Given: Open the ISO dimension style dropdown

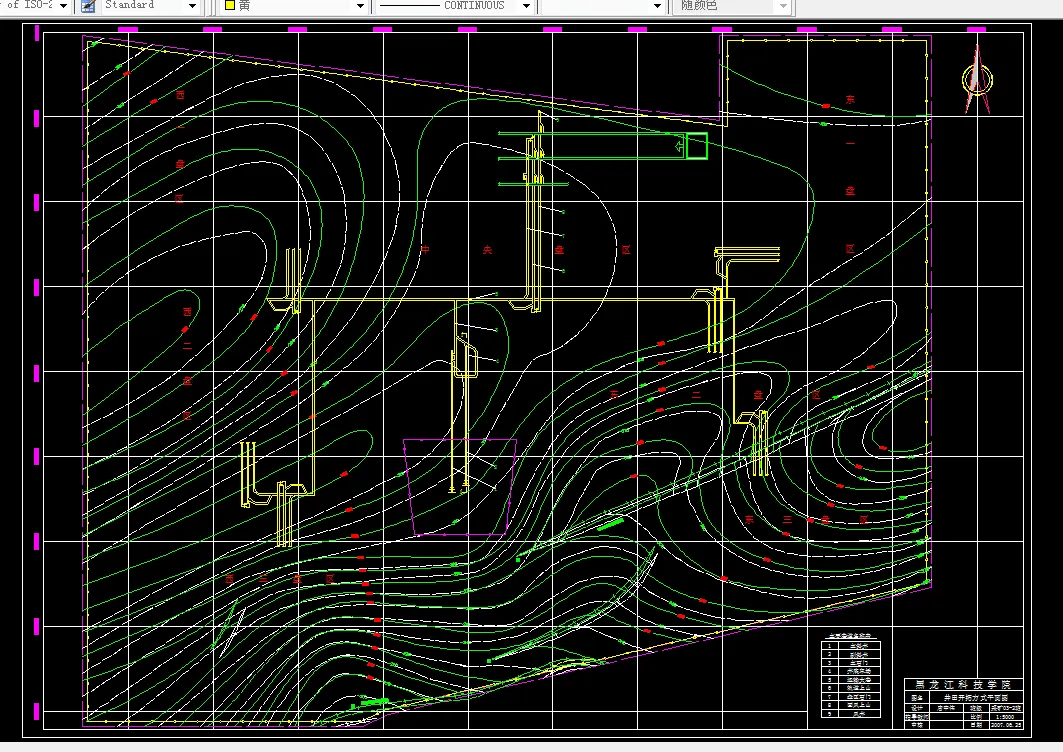Looking at the screenshot, I should 63,5.
